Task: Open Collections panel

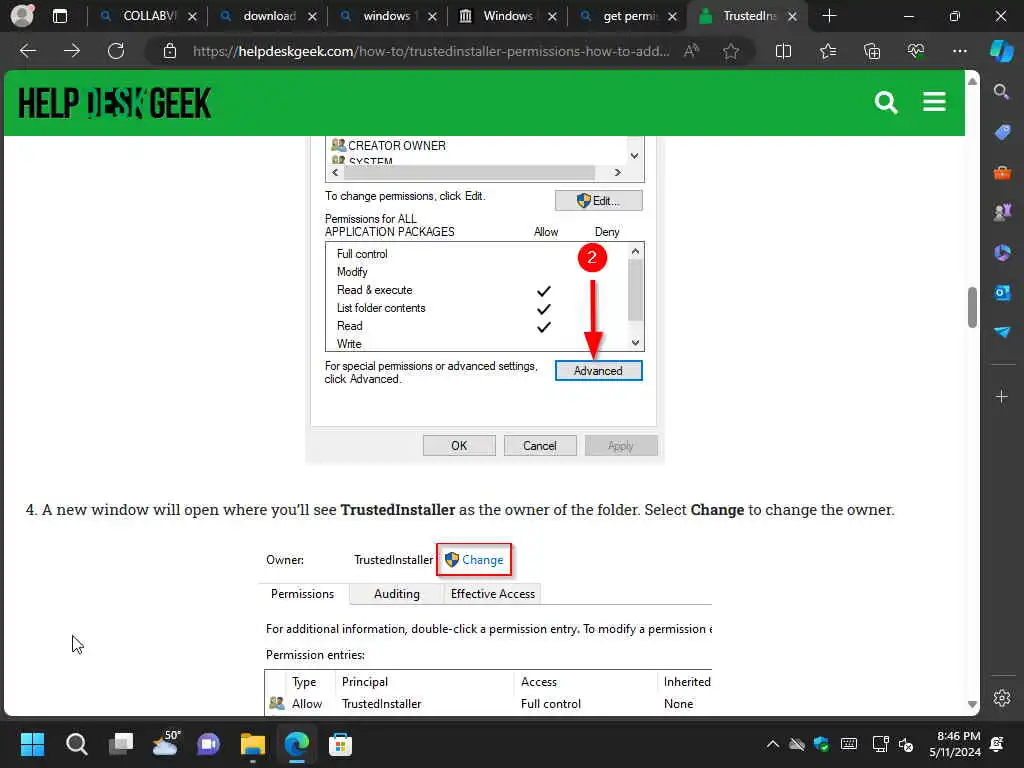Action: pyautogui.click(x=872, y=51)
